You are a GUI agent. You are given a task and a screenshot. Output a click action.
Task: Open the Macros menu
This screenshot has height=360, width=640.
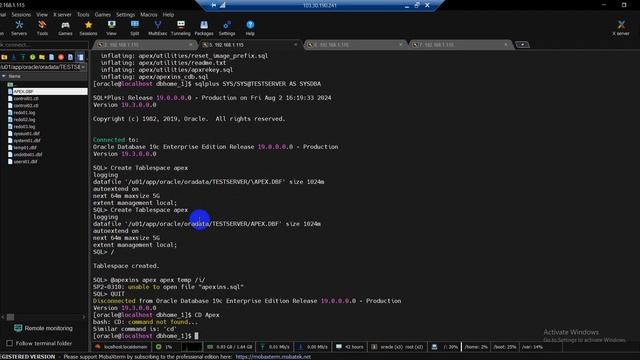[x=149, y=14]
